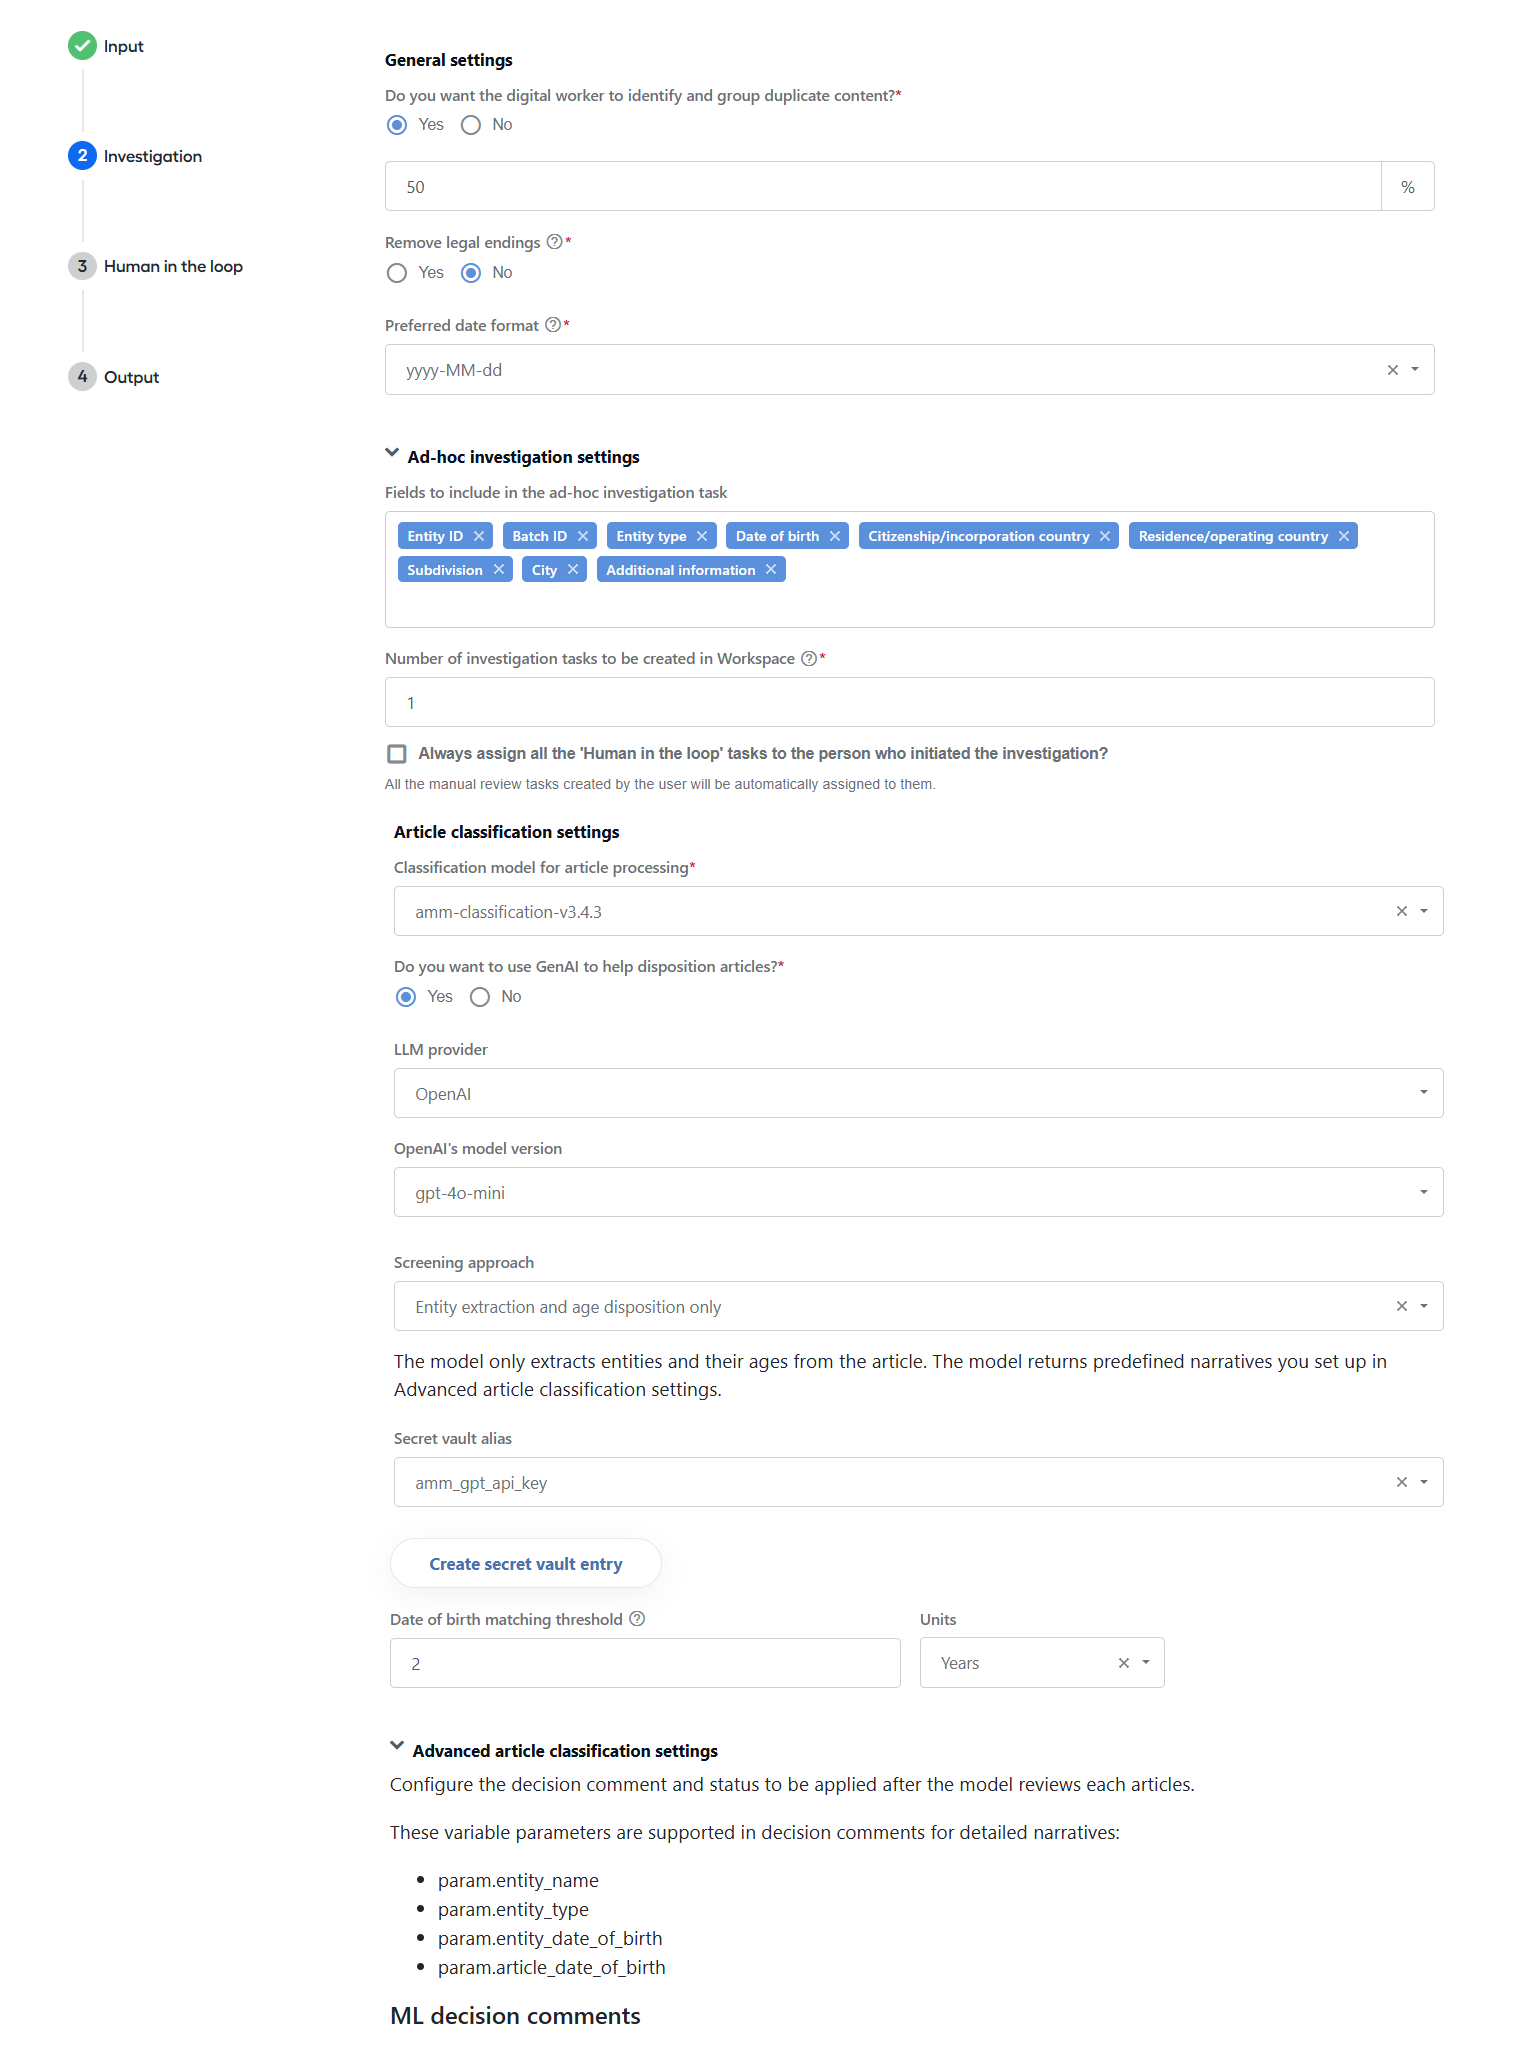Open the gpt-4o-mini model version dropdown
The height and width of the screenshot is (2066, 1520).
(918, 1192)
